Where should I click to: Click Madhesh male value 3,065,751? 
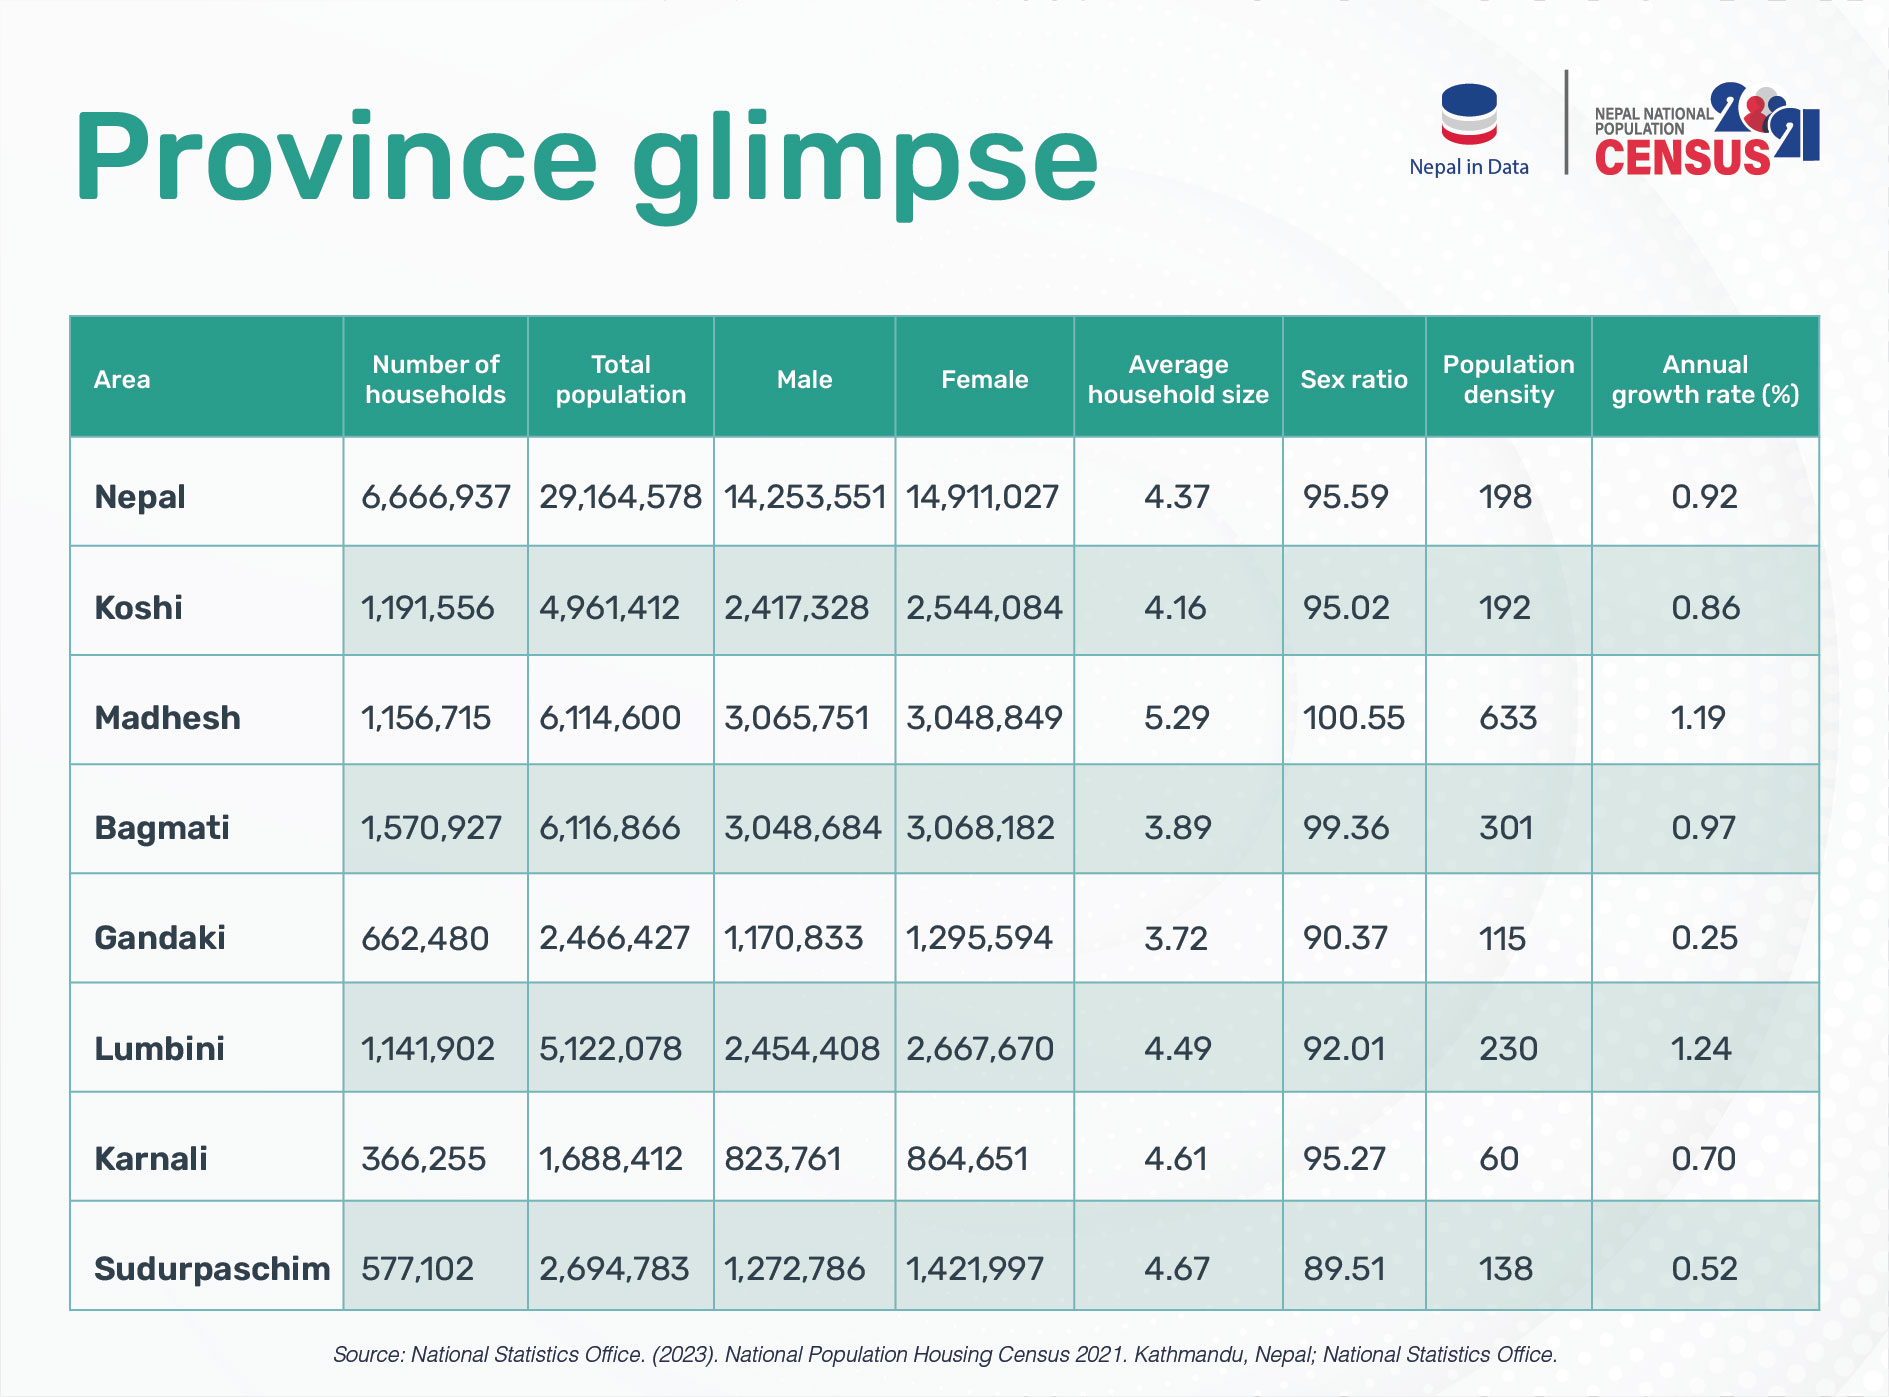pos(797,718)
